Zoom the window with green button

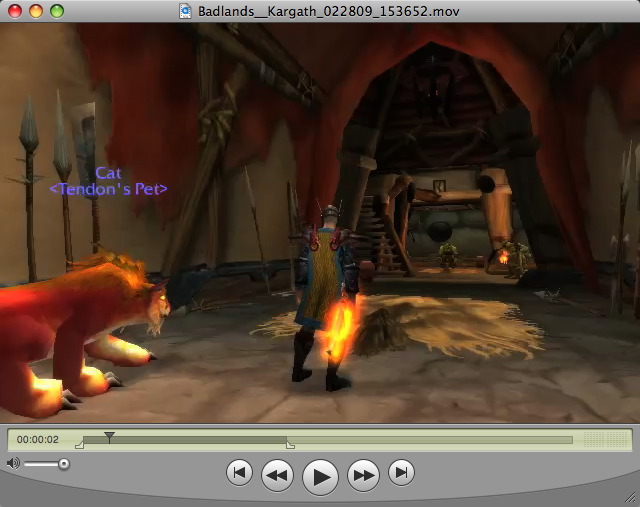click(x=57, y=10)
